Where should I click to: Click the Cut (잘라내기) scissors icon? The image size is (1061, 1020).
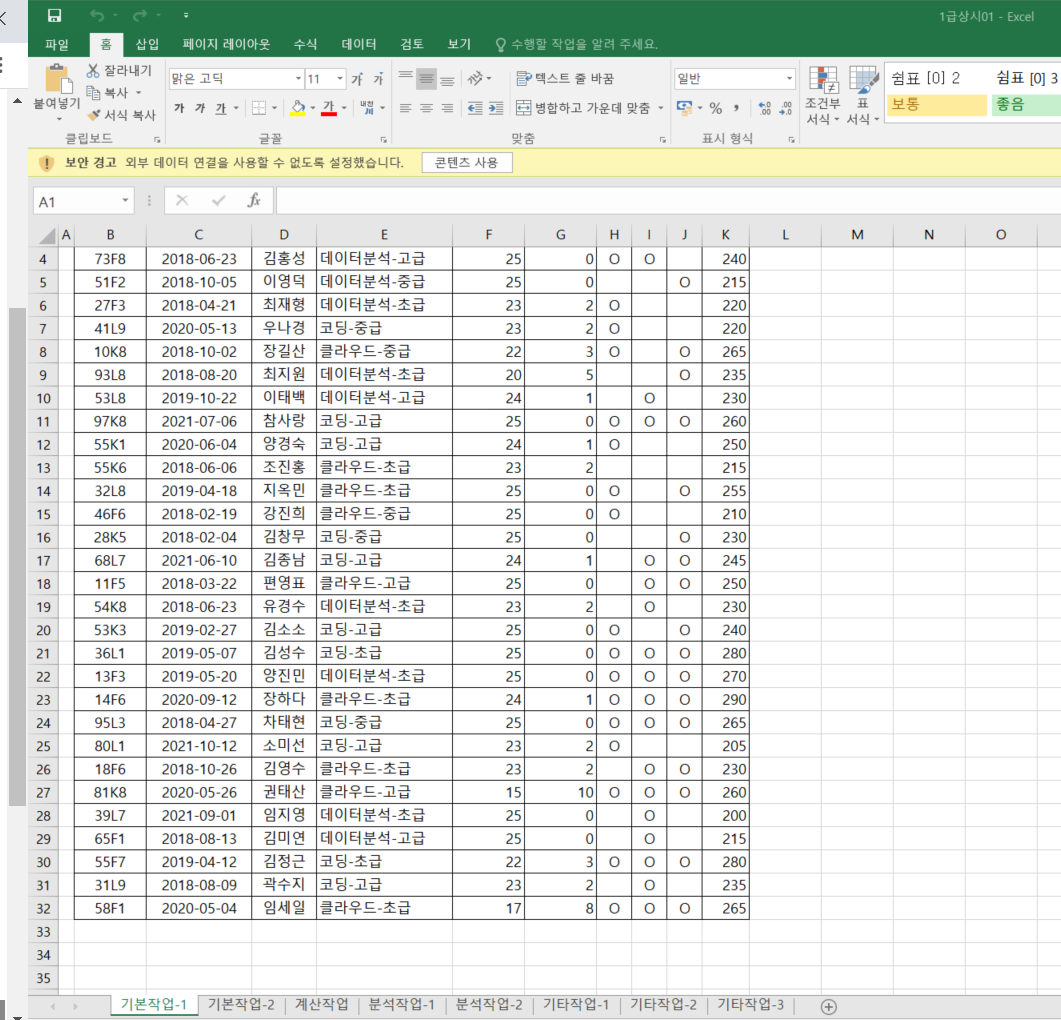click(94, 70)
